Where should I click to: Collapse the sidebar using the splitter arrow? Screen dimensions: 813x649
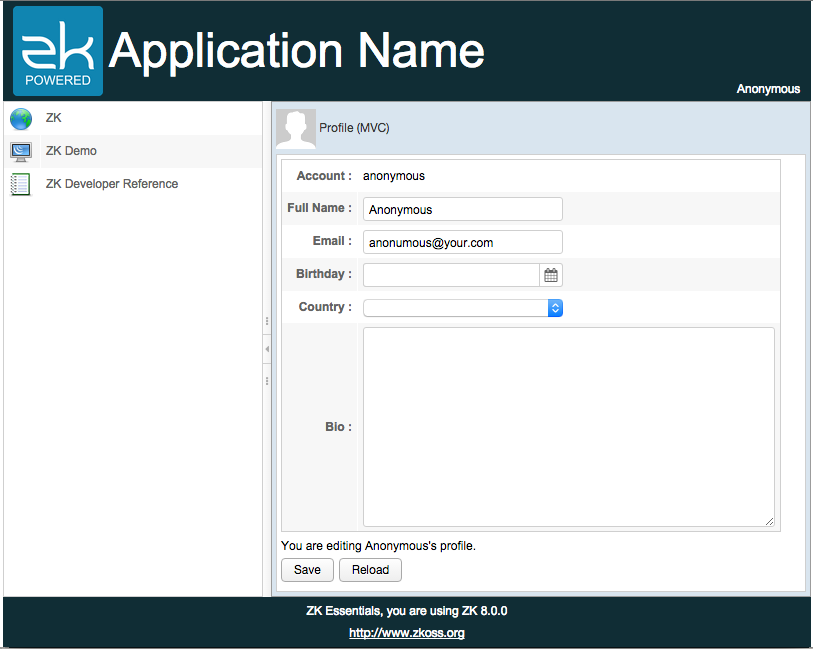point(267,348)
